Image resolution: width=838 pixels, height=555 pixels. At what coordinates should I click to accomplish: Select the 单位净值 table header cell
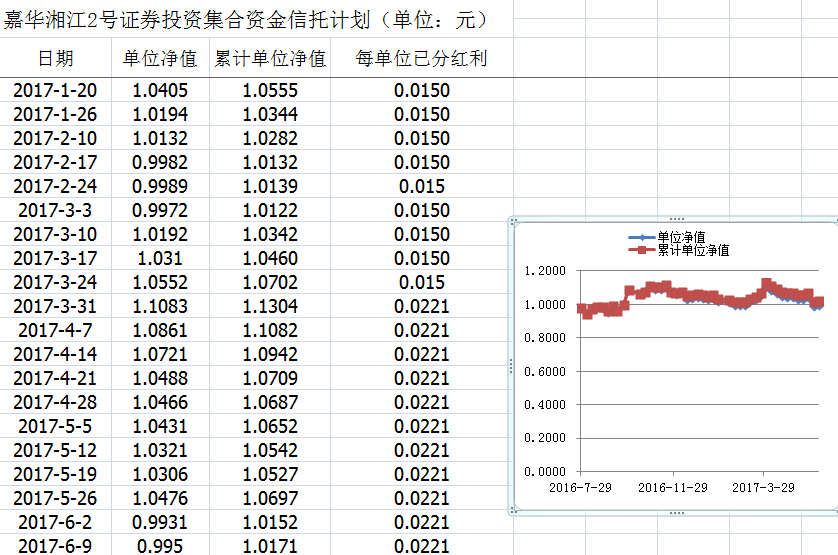coord(160,59)
